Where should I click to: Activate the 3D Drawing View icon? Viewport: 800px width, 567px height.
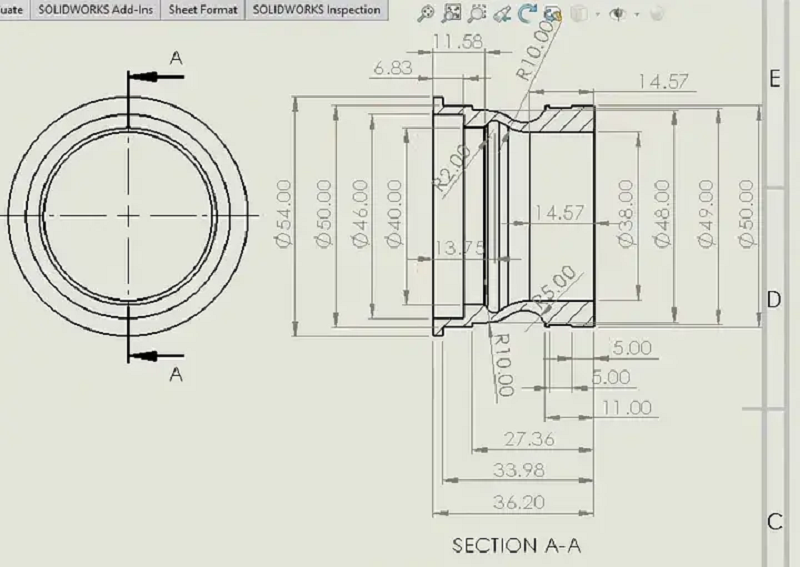point(553,14)
